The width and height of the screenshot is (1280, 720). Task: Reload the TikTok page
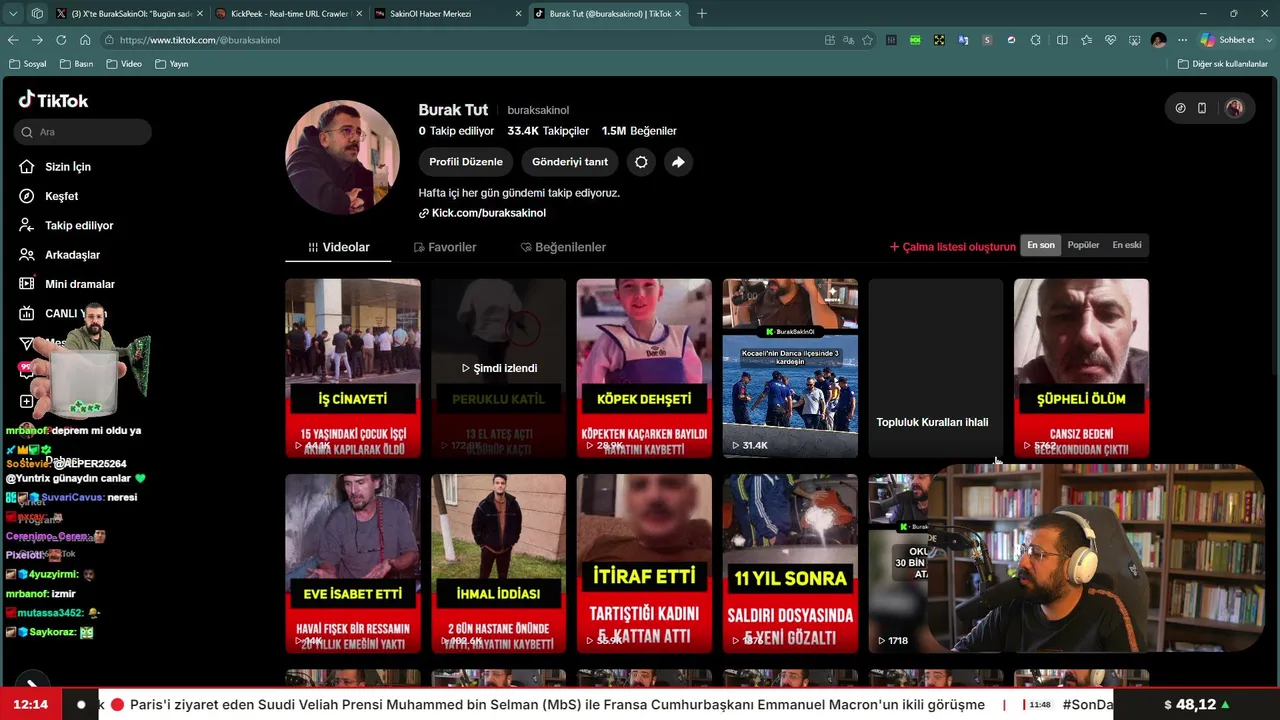point(61,40)
